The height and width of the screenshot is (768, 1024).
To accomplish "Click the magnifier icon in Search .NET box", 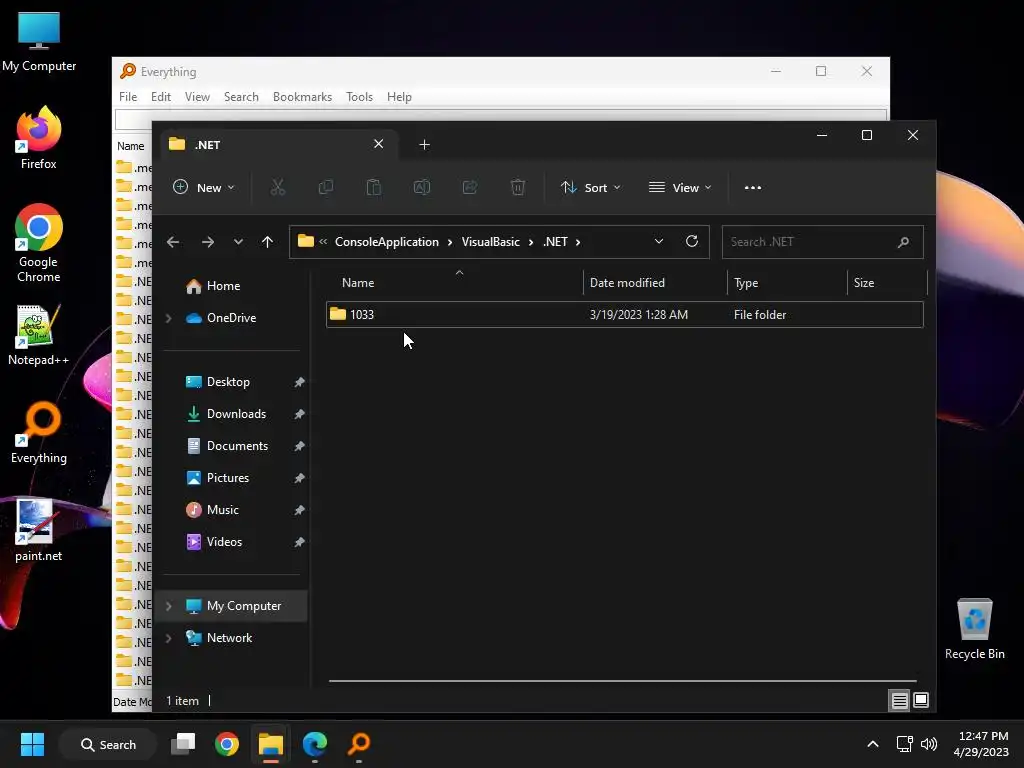I will 903,242.
